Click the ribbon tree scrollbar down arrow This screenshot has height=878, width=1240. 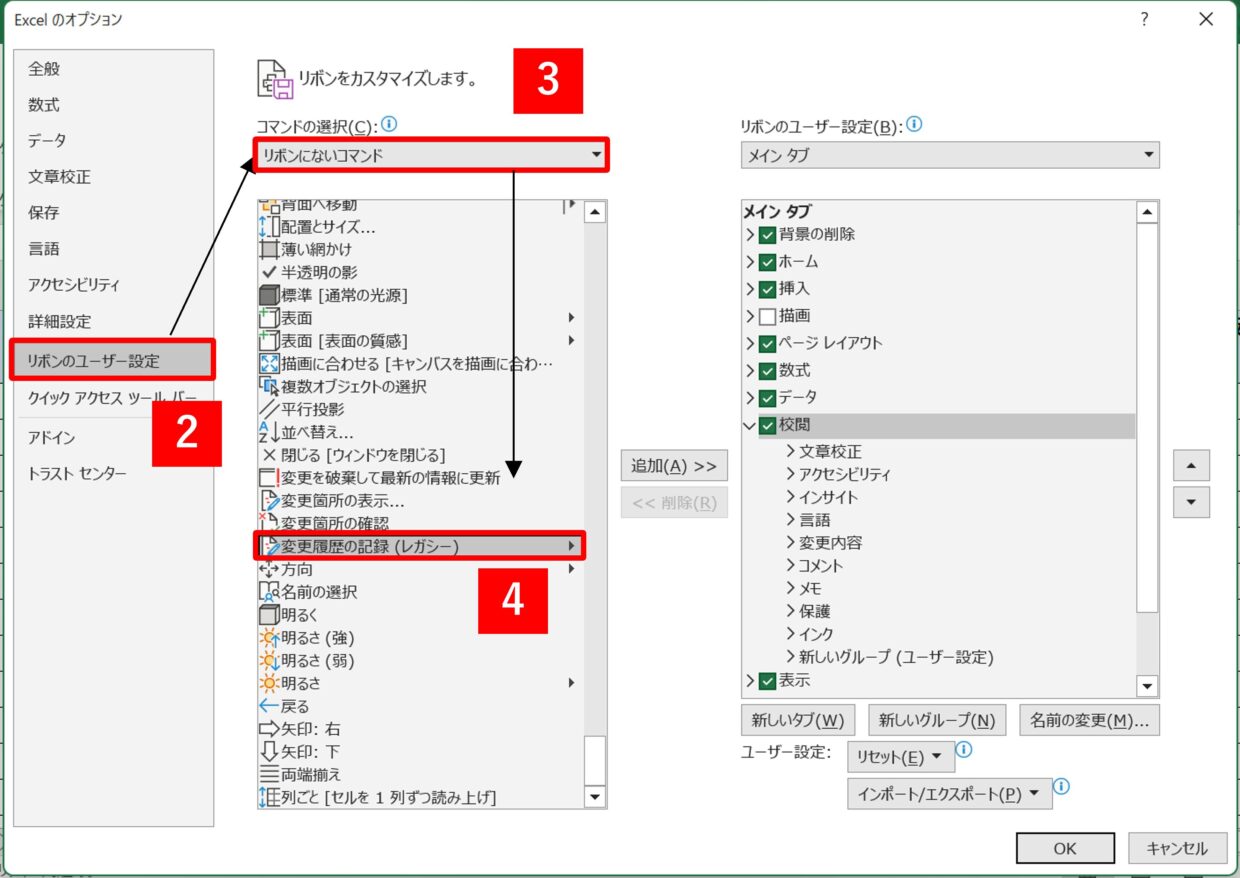tap(1148, 687)
